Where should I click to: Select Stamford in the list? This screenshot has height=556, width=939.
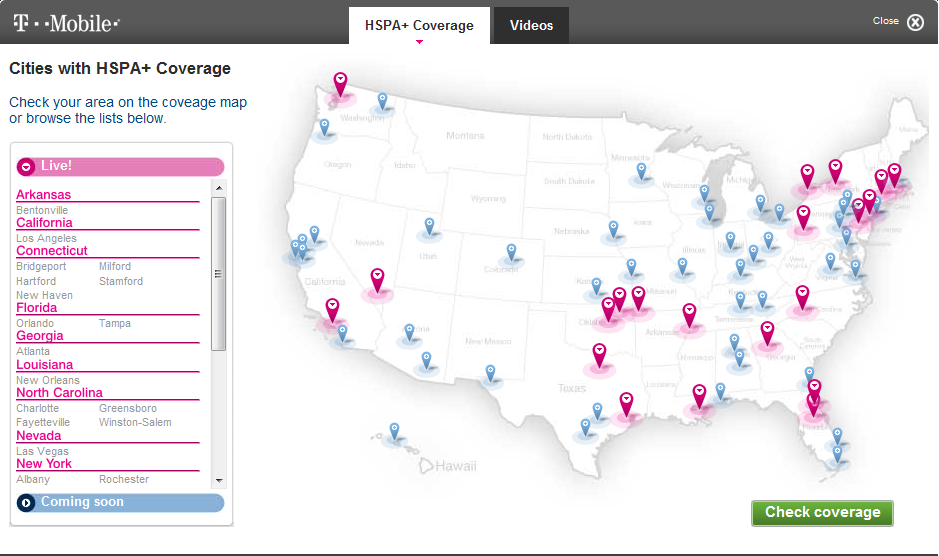point(121,282)
